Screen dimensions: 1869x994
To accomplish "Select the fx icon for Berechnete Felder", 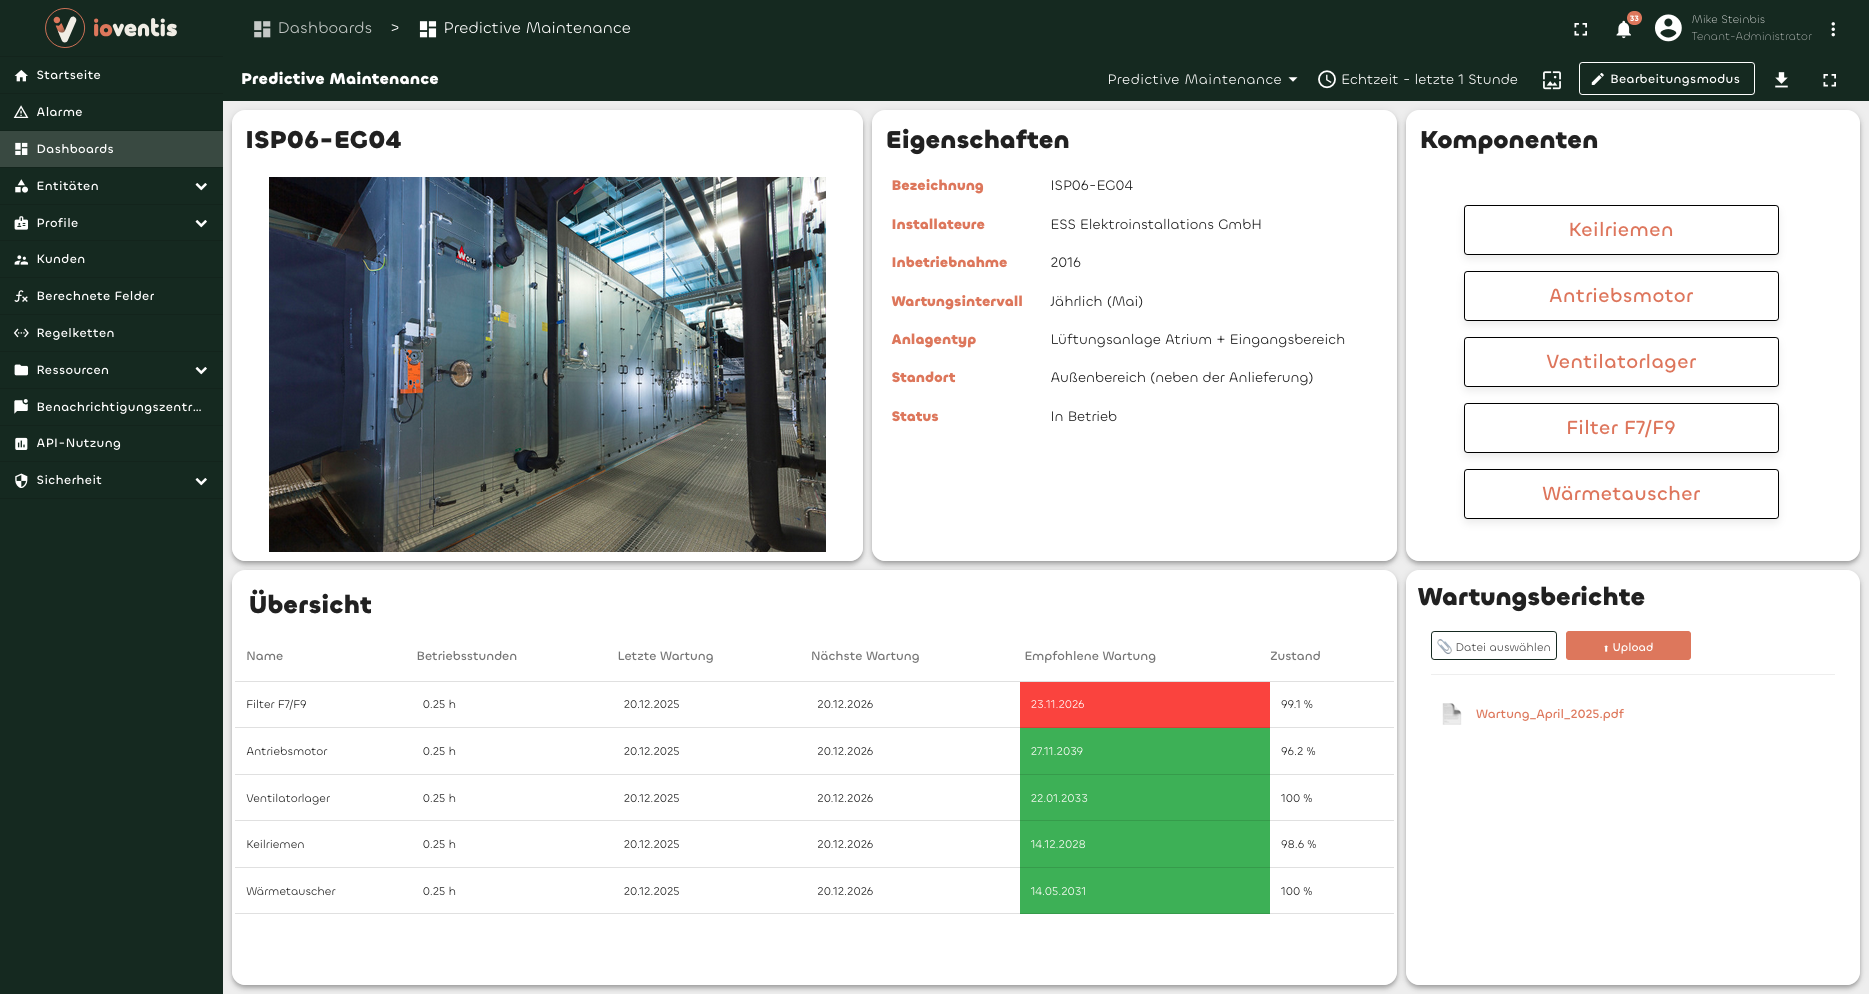I will (20, 296).
